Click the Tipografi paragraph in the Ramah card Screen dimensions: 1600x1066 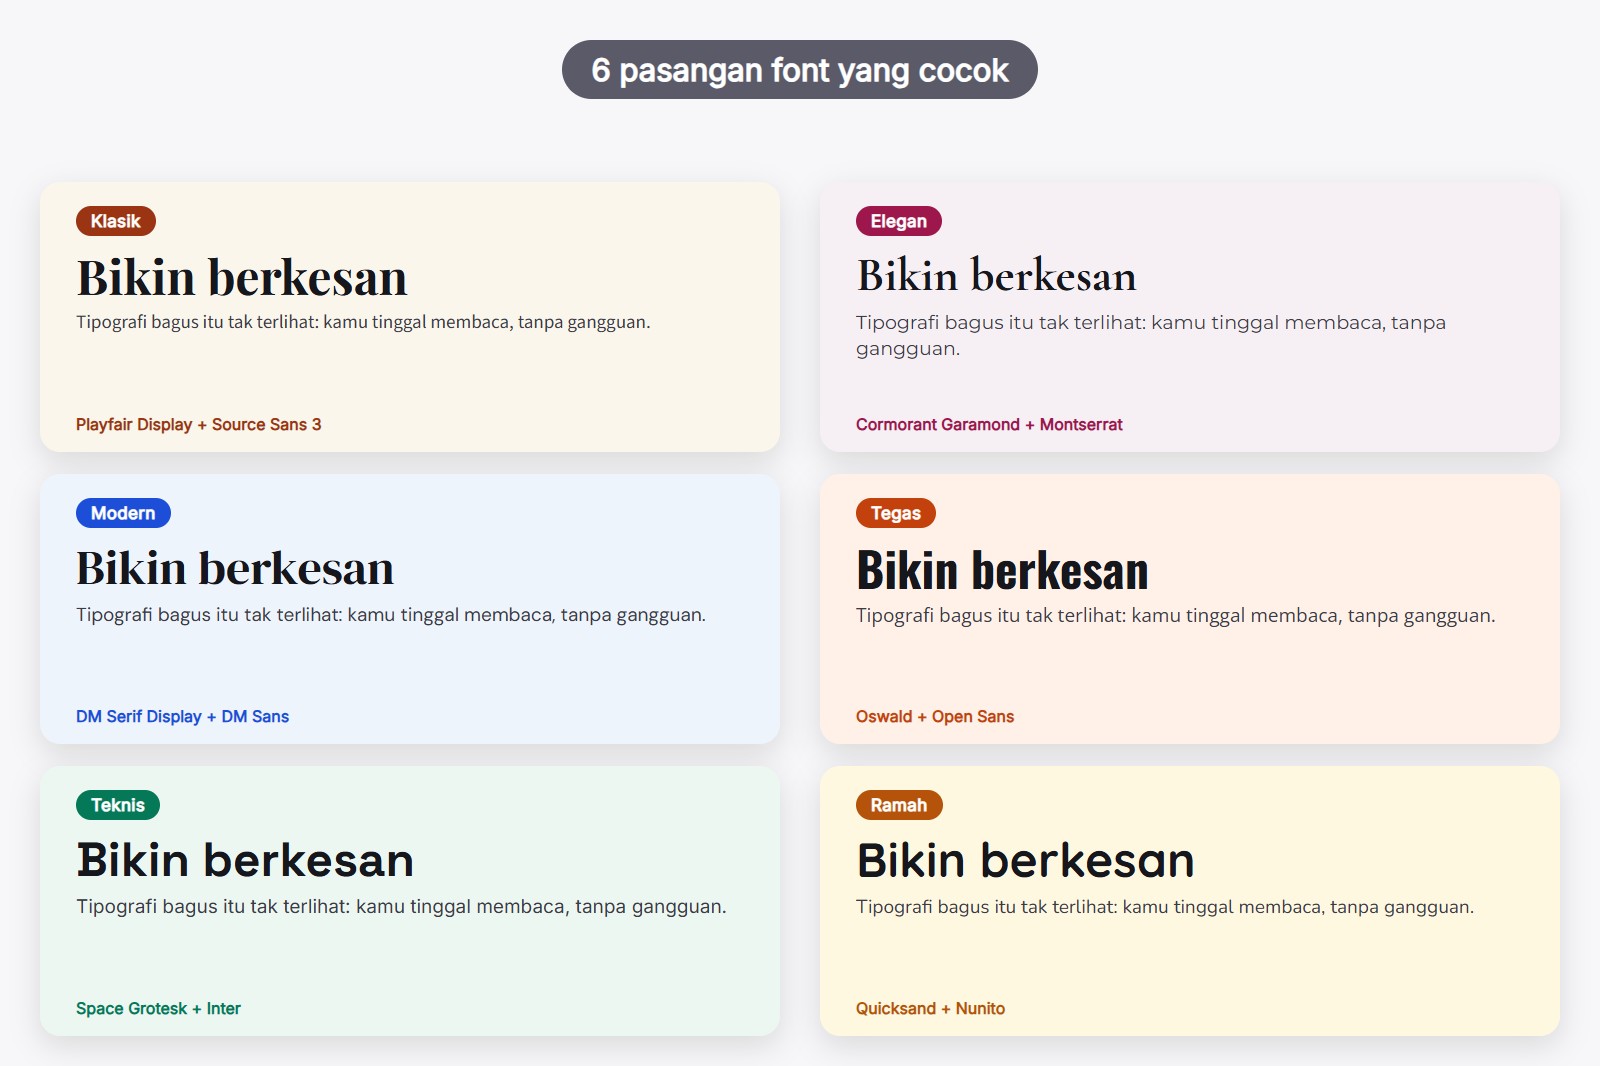pyautogui.click(x=1165, y=907)
